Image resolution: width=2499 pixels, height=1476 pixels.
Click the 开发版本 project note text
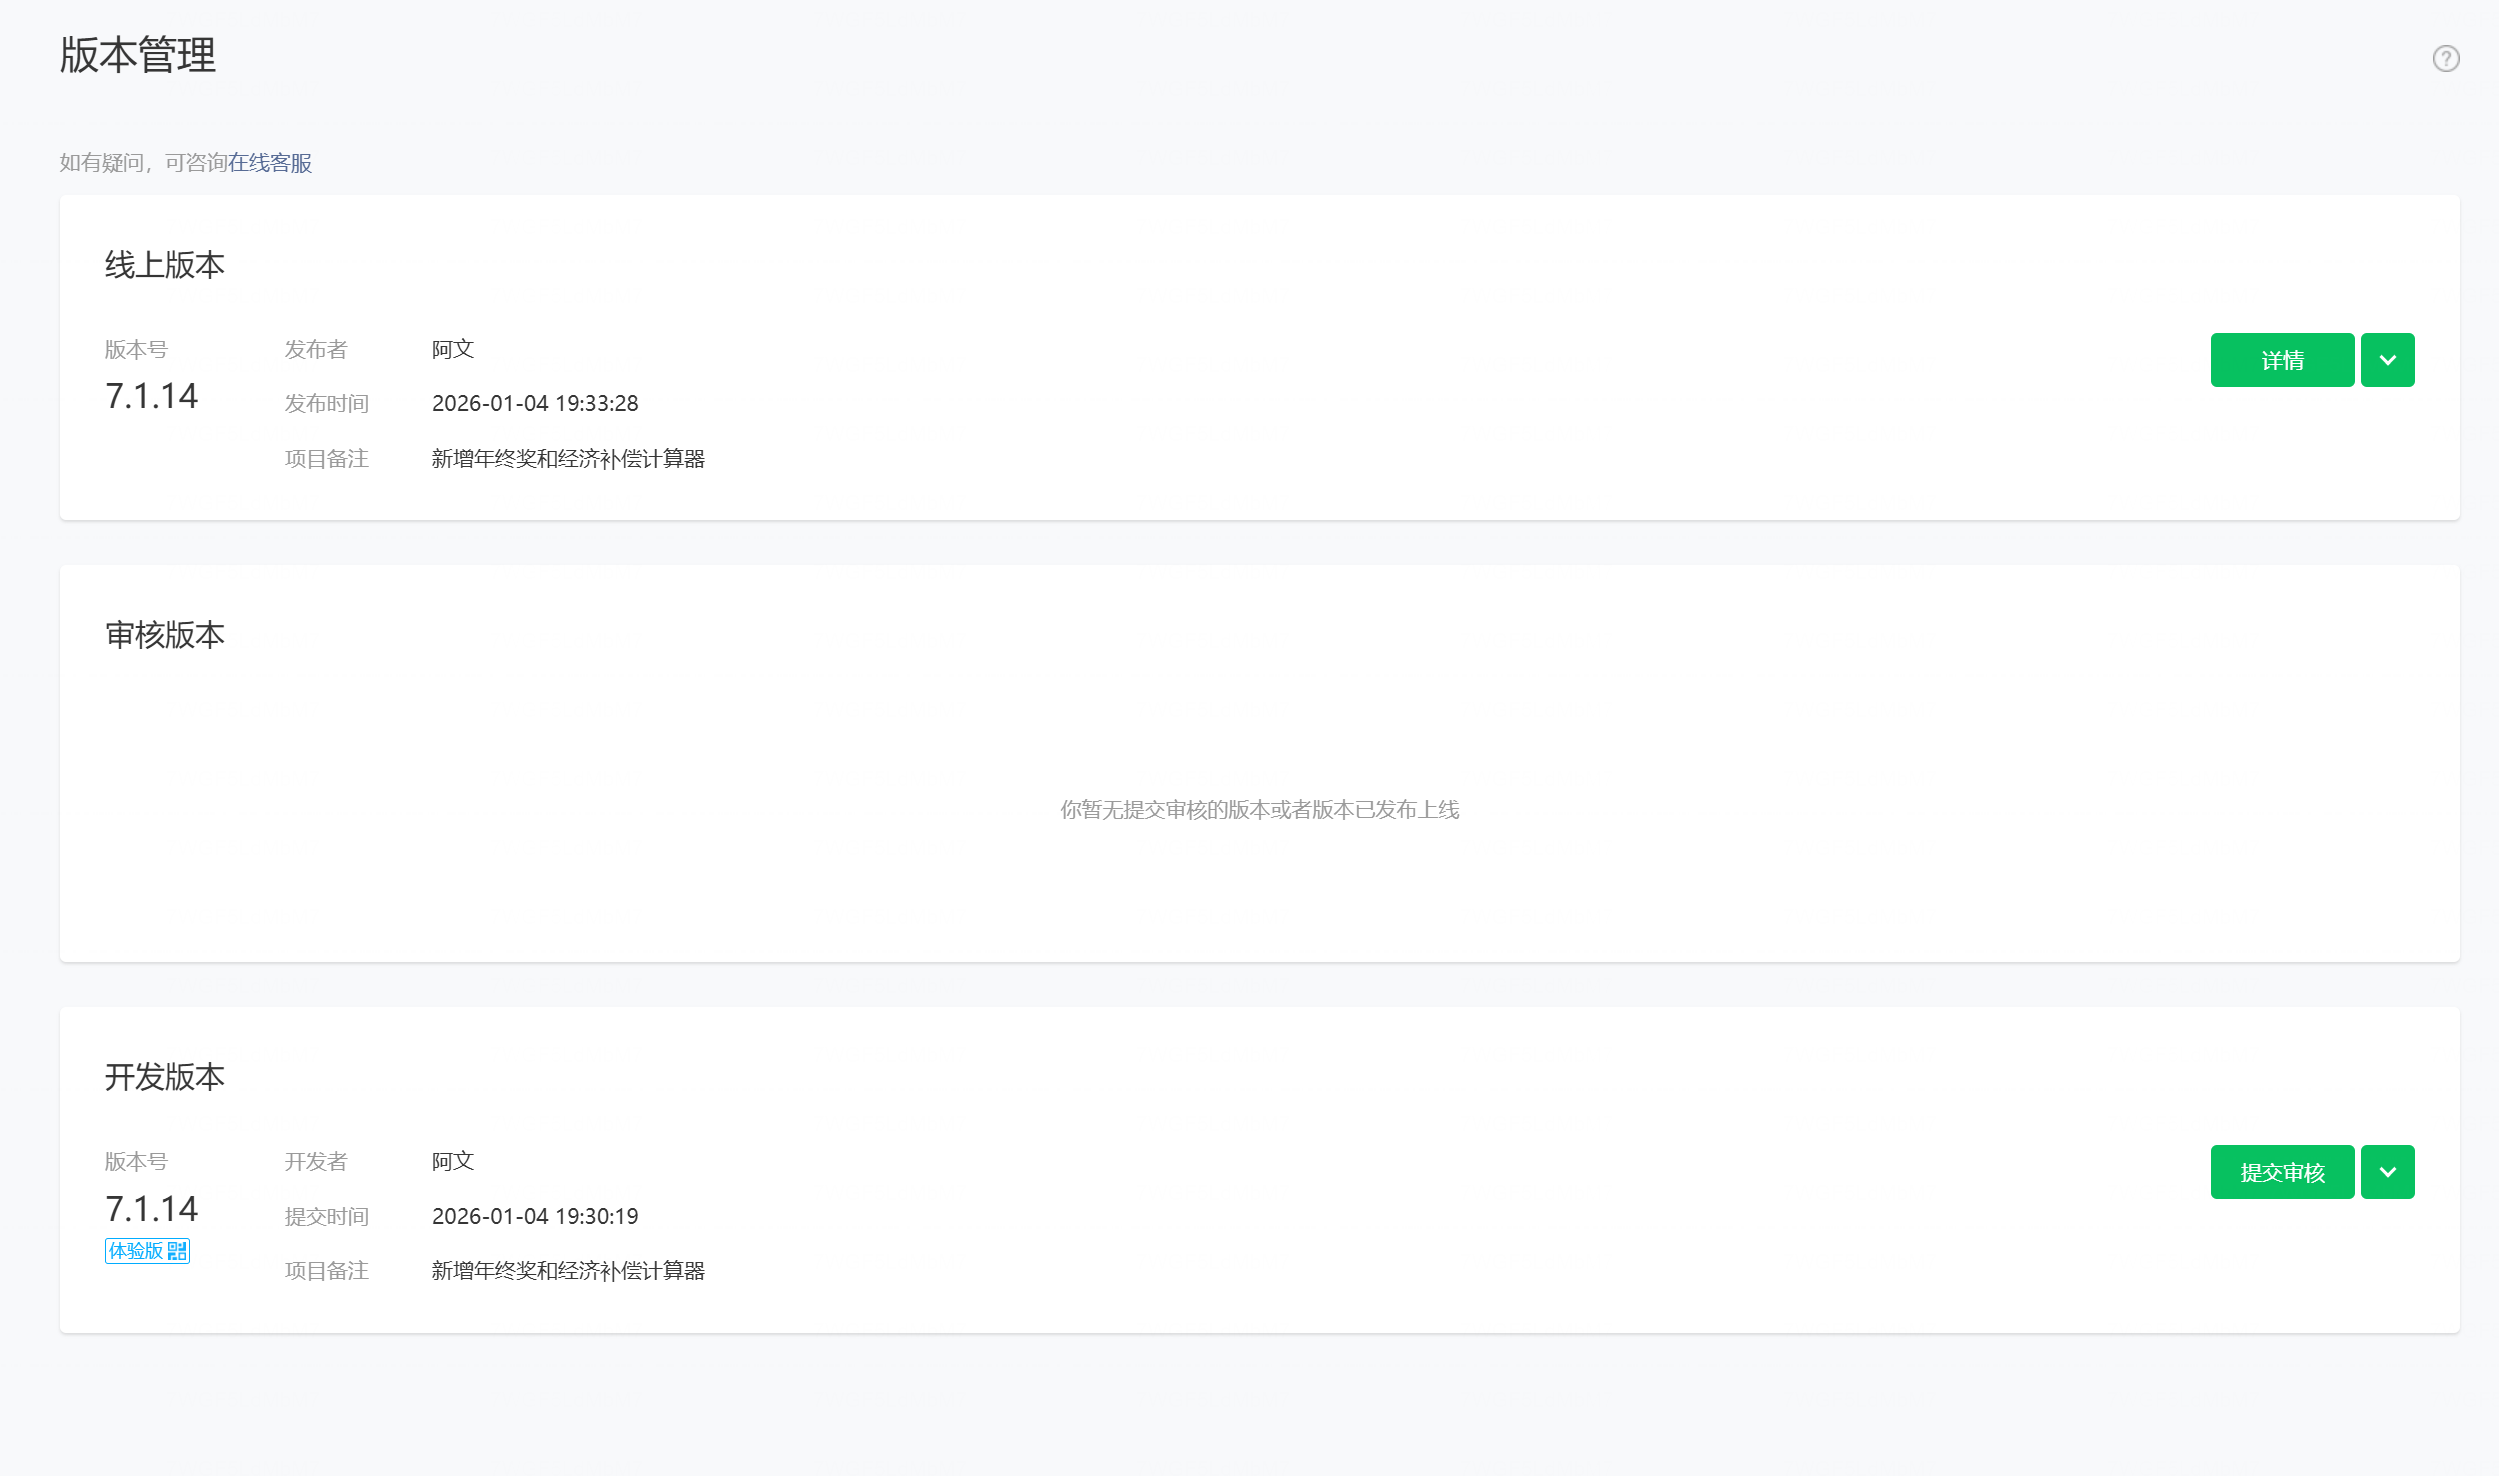click(x=568, y=1271)
